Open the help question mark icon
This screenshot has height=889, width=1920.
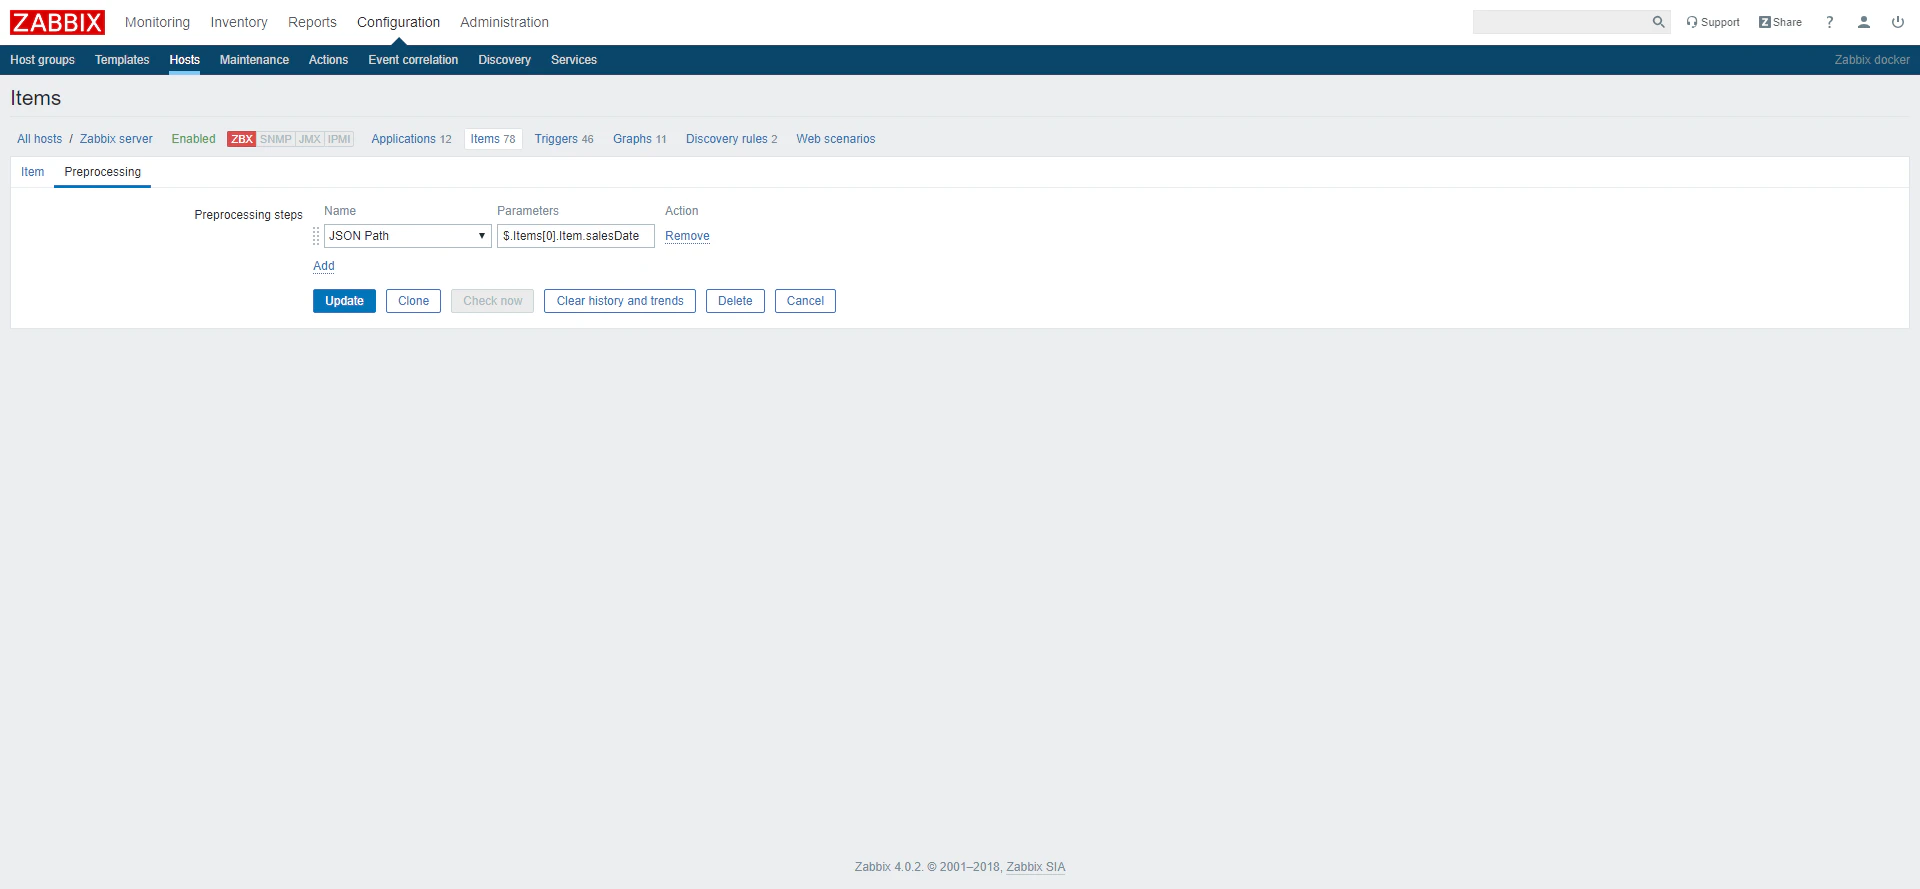pos(1830,22)
